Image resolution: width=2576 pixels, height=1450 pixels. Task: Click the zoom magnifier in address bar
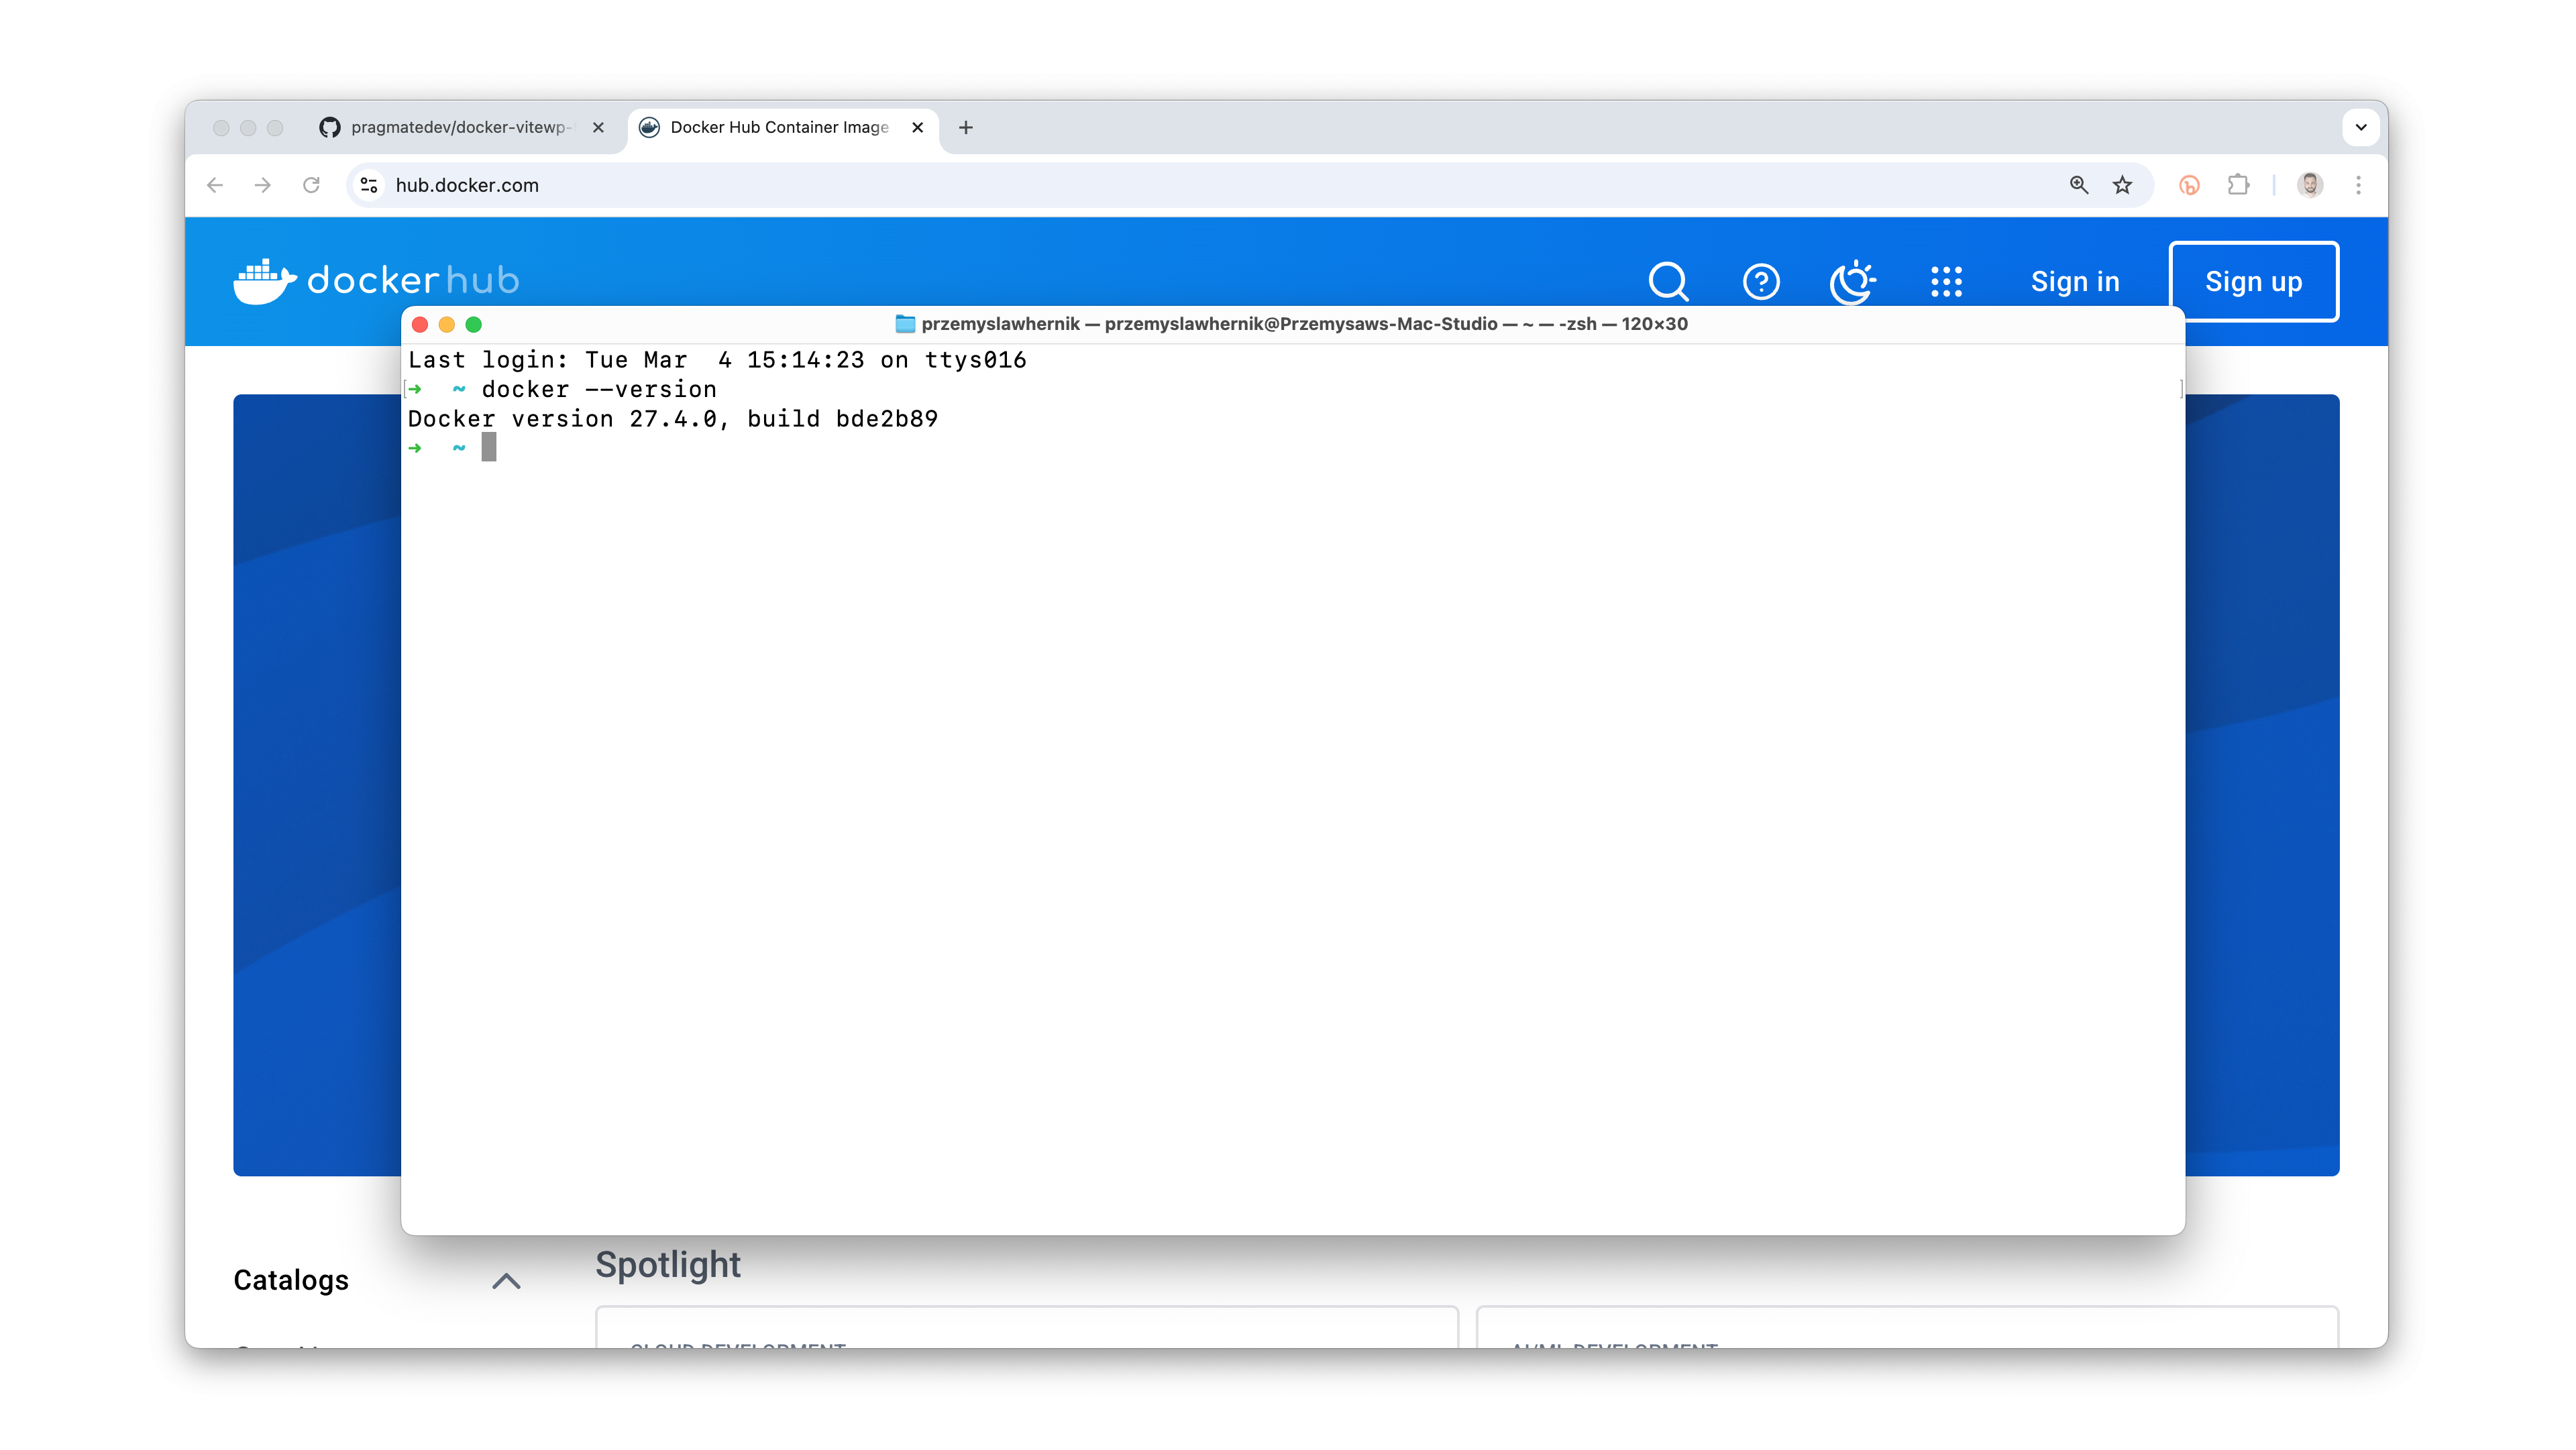2078,185
